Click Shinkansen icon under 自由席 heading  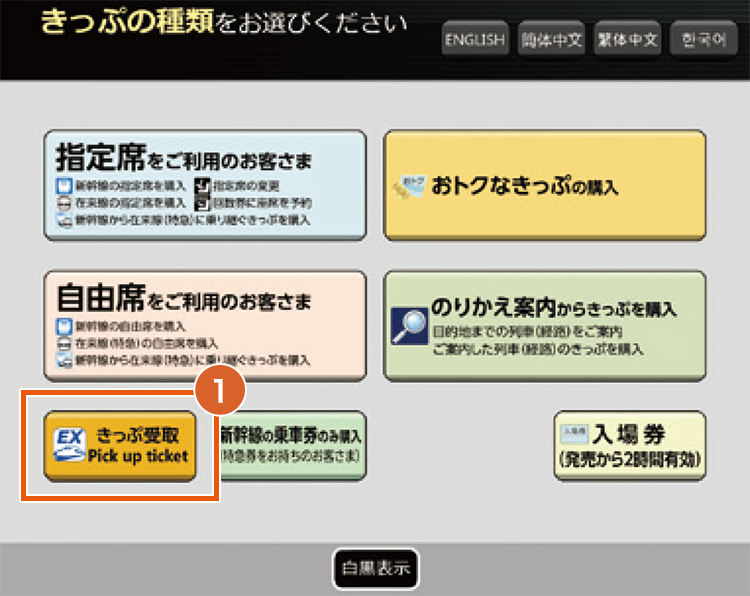[64, 327]
